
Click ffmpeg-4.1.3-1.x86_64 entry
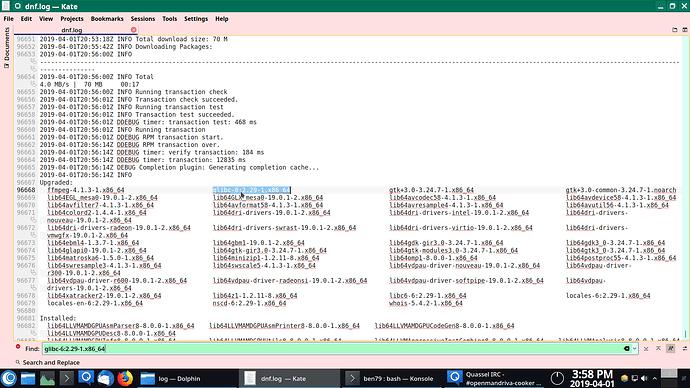pyautogui.click(x=86, y=190)
